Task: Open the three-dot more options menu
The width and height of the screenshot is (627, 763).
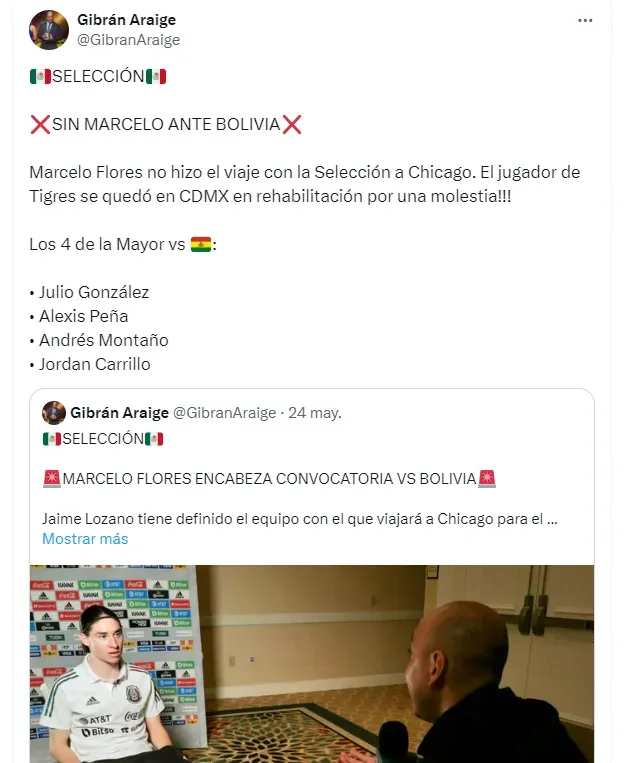Action: [x=585, y=20]
